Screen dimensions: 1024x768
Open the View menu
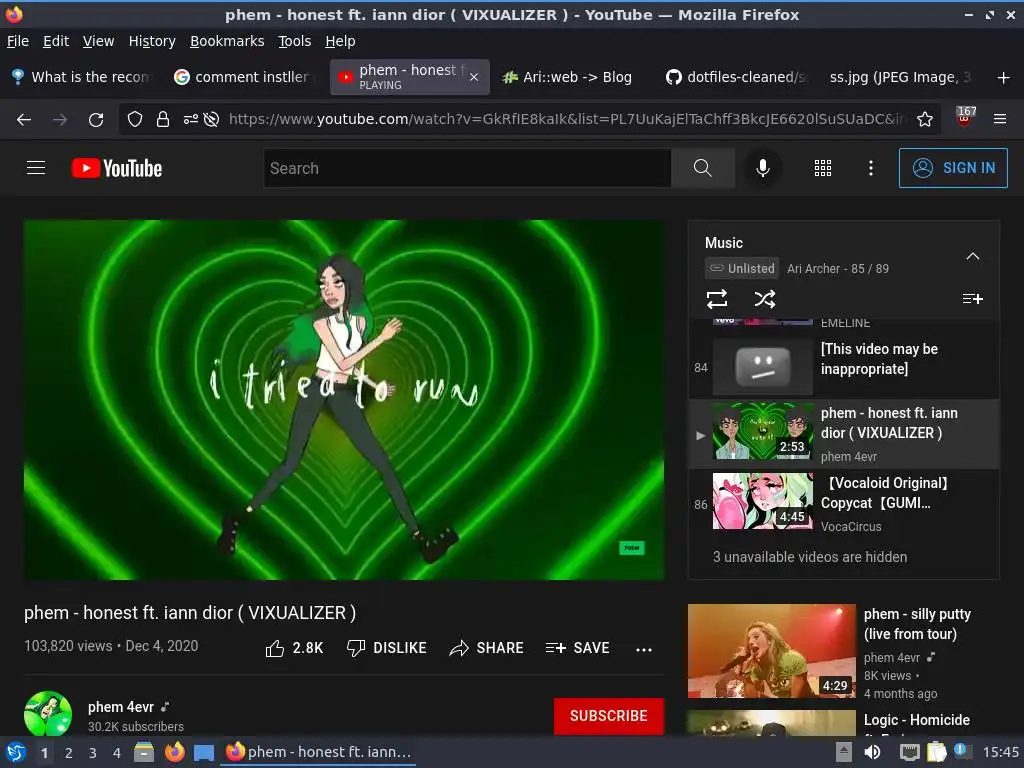pos(98,41)
